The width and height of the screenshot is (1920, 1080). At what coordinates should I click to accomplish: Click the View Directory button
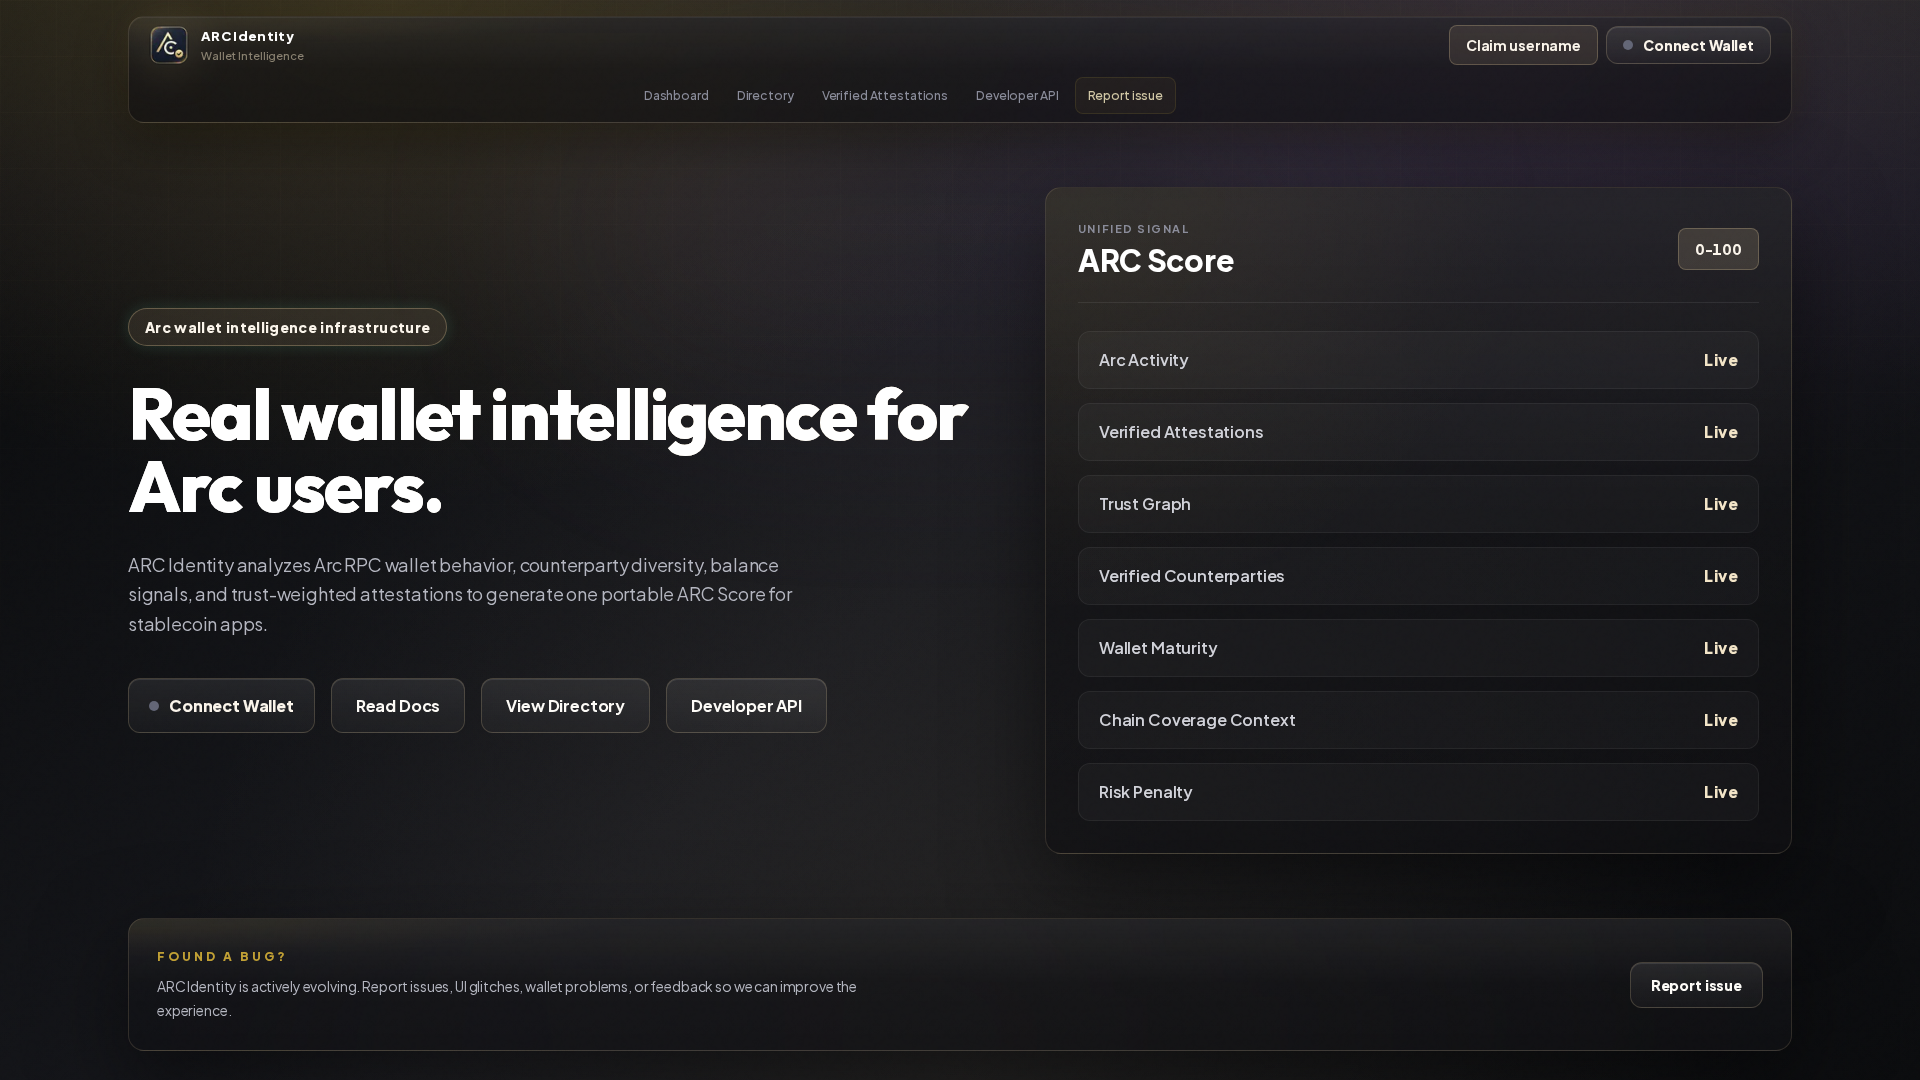pos(565,706)
